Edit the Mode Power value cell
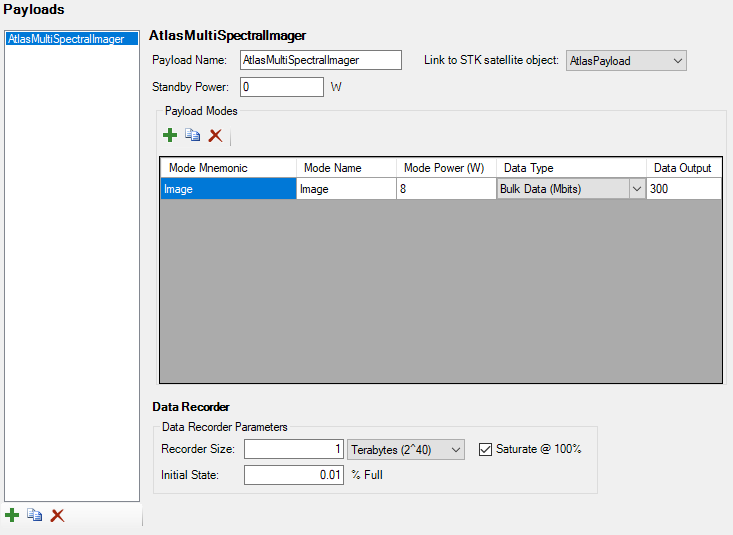This screenshot has height=535, width=733. (x=445, y=189)
